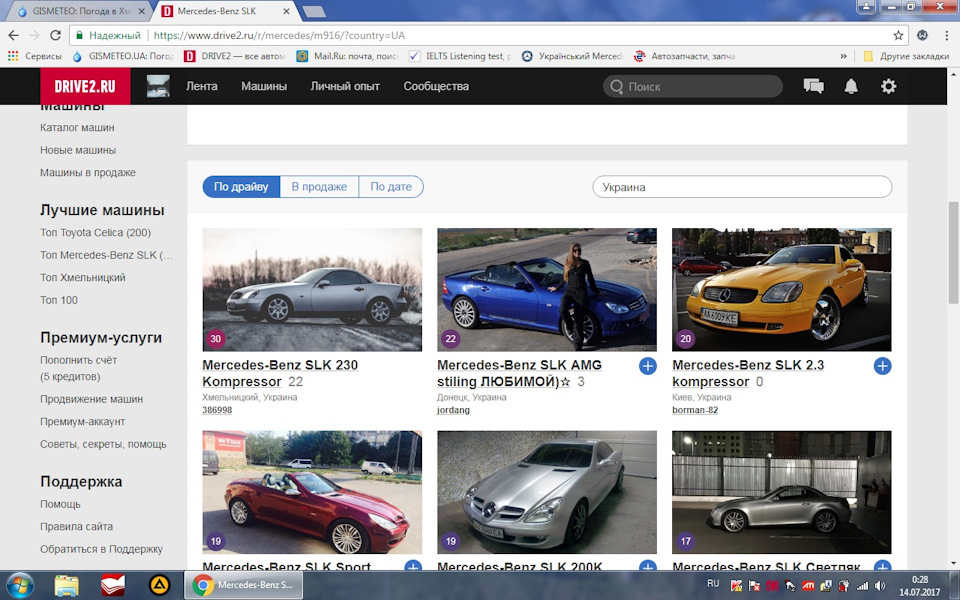This screenshot has width=960, height=600.
Task: Open the Windows Start menu
Action: (x=21, y=585)
